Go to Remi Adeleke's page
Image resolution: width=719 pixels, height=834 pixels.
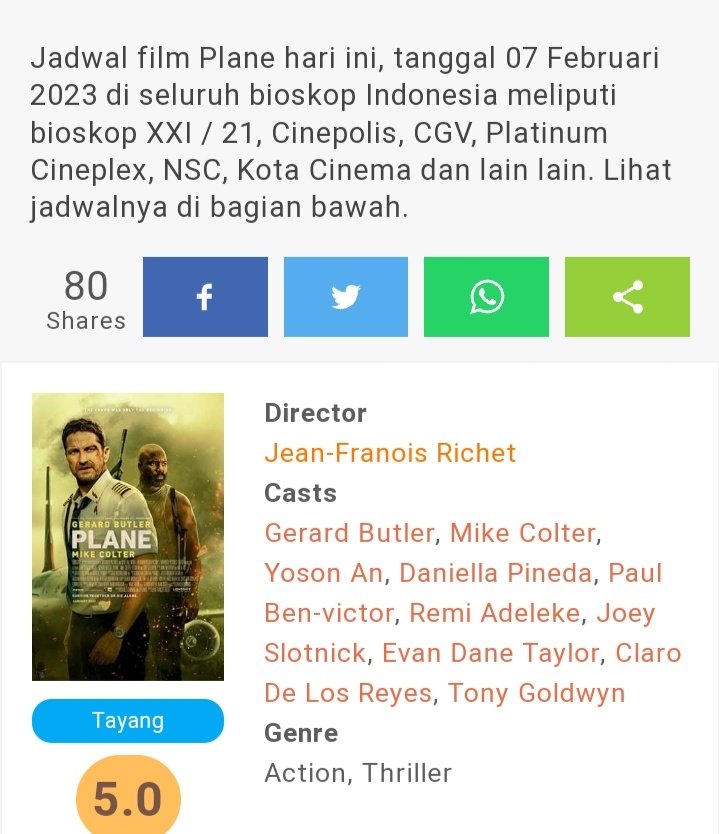[x=495, y=613]
